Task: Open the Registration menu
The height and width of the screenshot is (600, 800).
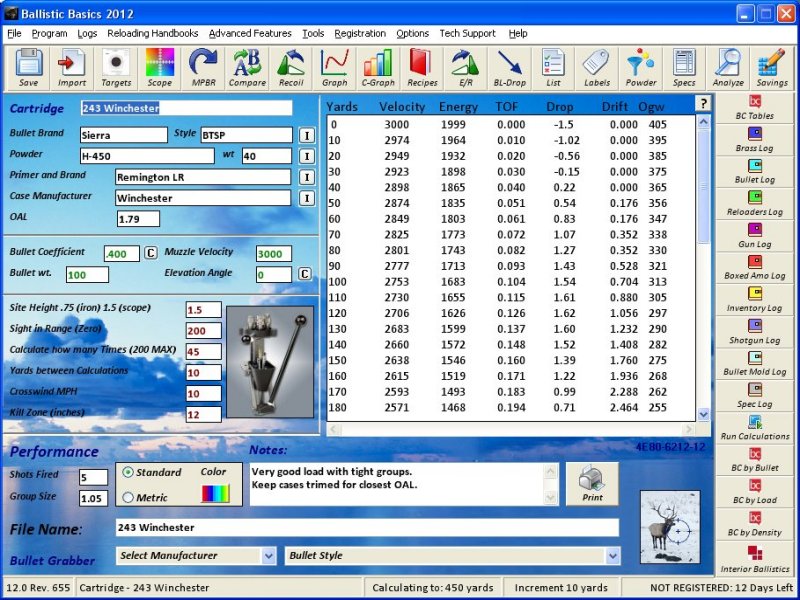Action: tap(360, 34)
